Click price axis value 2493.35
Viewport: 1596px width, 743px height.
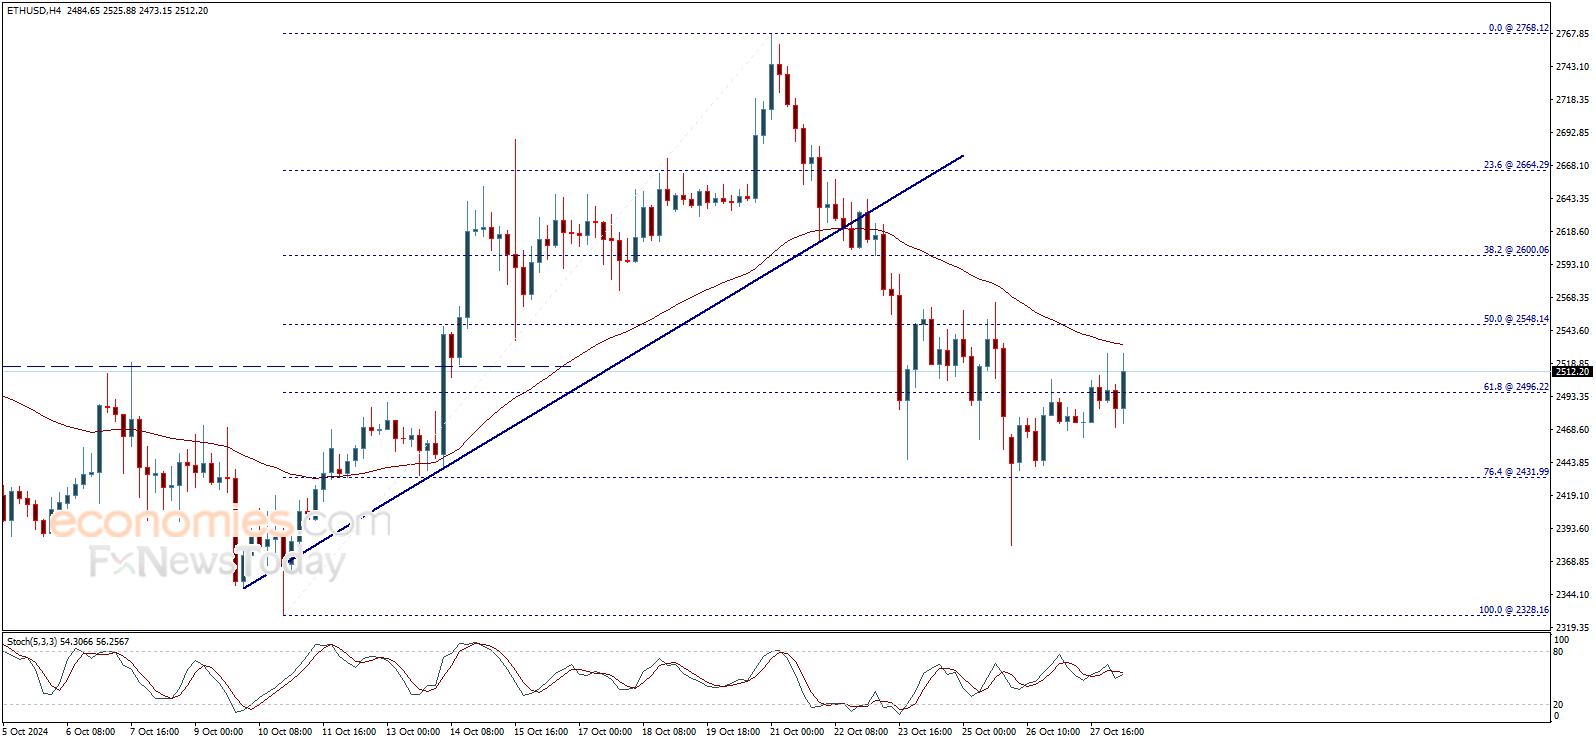point(1572,397)
